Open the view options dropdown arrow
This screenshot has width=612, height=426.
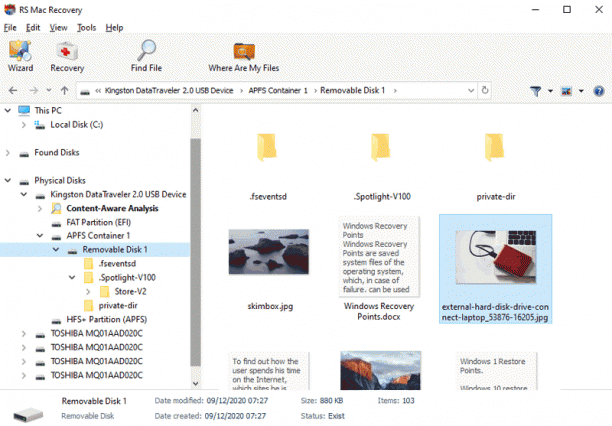coord(581,91)
